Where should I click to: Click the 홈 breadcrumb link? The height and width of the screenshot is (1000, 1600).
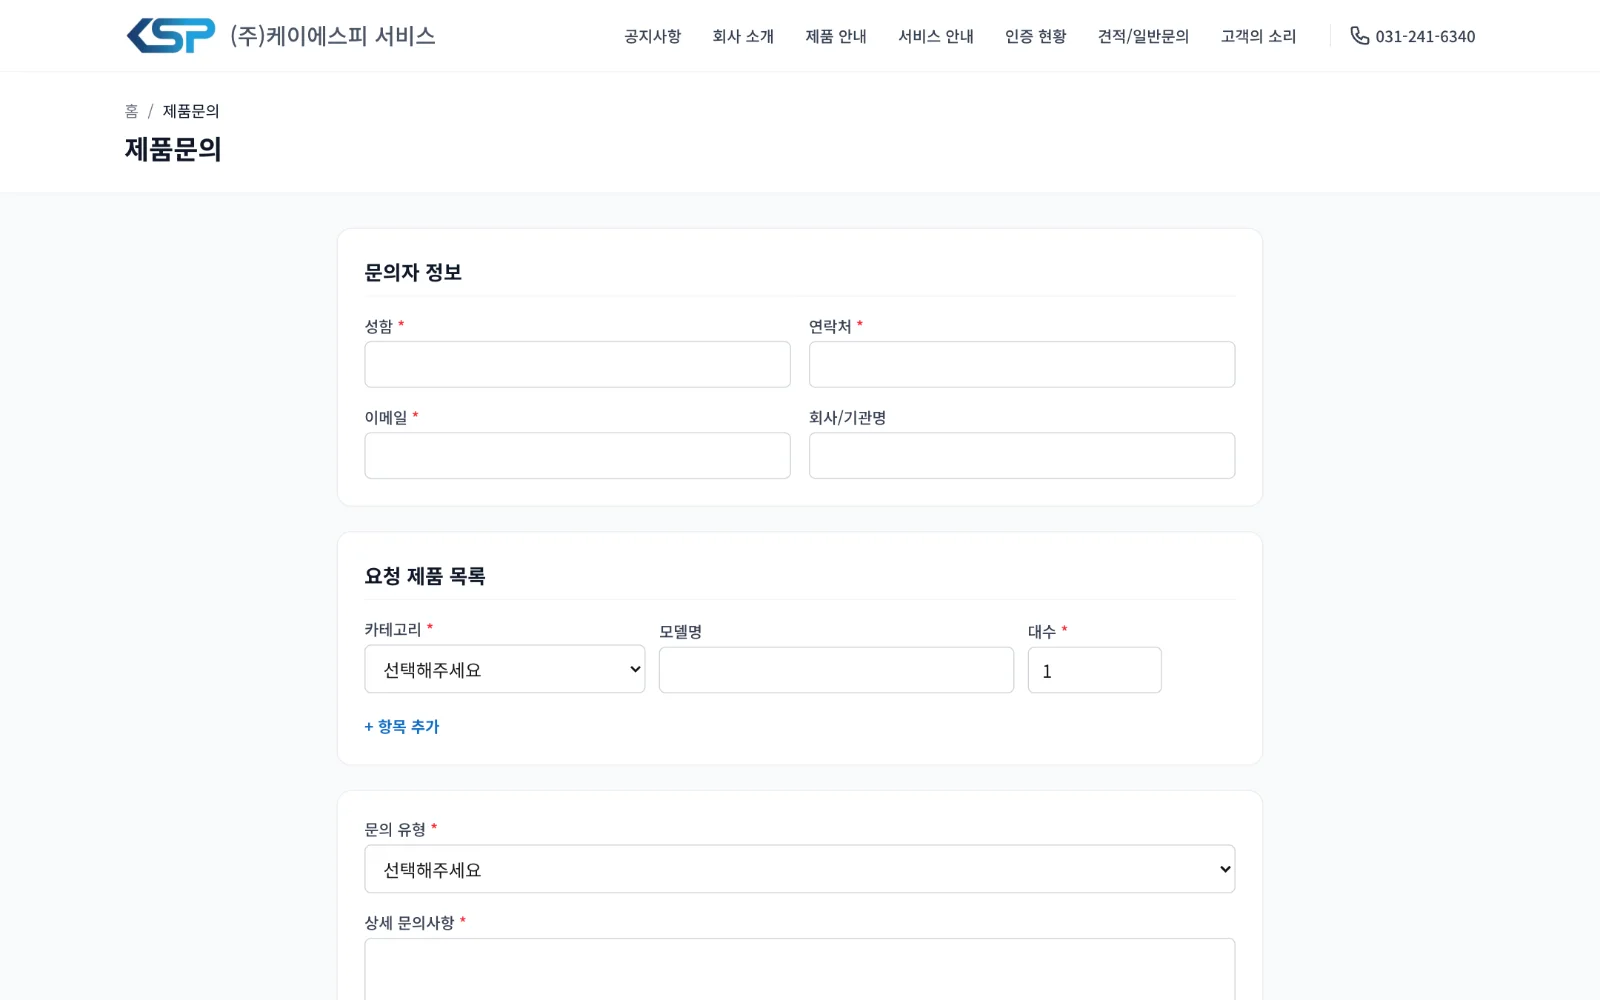[x=131, y=111]
